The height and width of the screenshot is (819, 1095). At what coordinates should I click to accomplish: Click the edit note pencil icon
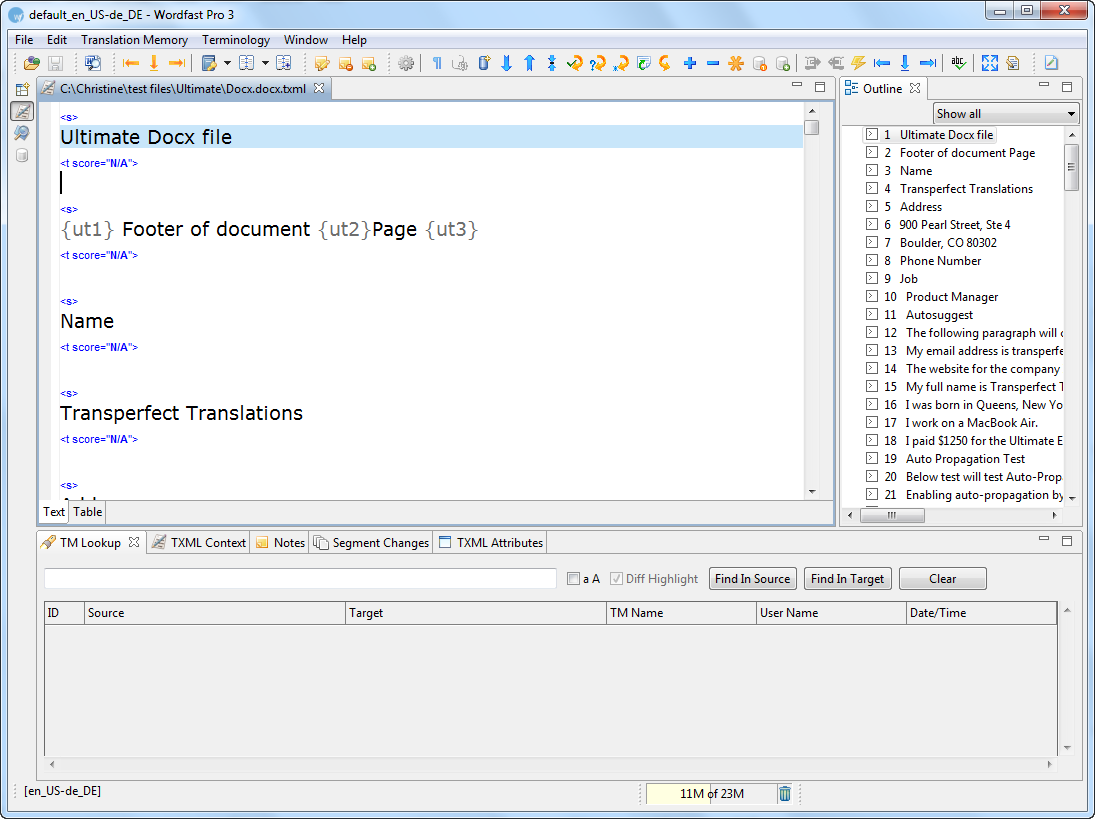(x=322, y=64)
